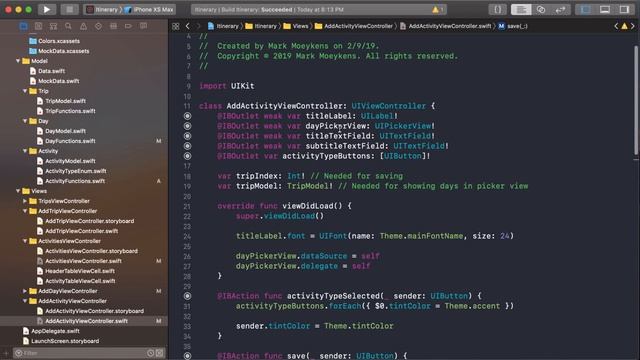This screenshot has width=640, height=360.
Task: Show the symbol navigator tab
Action: pyautogui.click(x=53, y=26)
